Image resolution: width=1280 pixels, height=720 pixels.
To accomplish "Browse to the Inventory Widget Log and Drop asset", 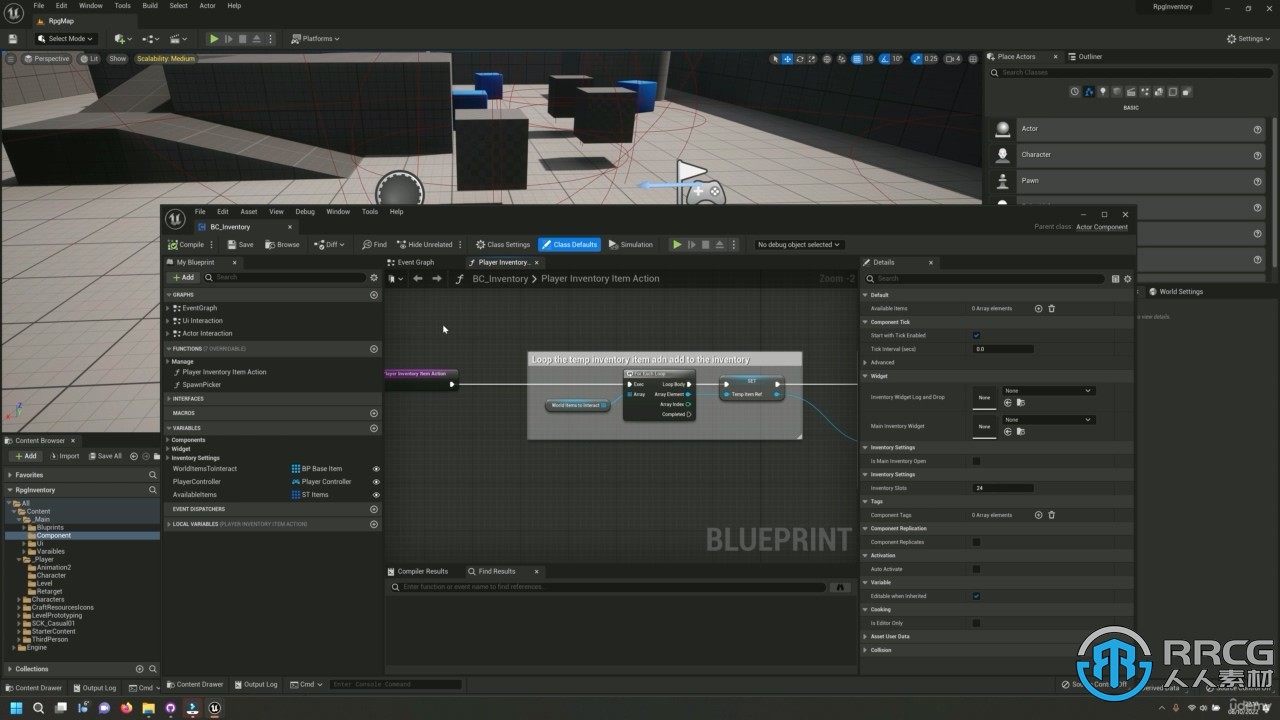I will 1021,403.
